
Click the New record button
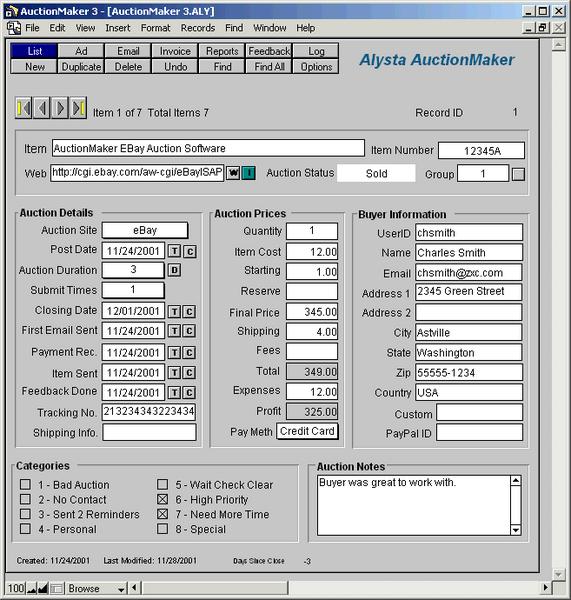(x=34, y=67)
